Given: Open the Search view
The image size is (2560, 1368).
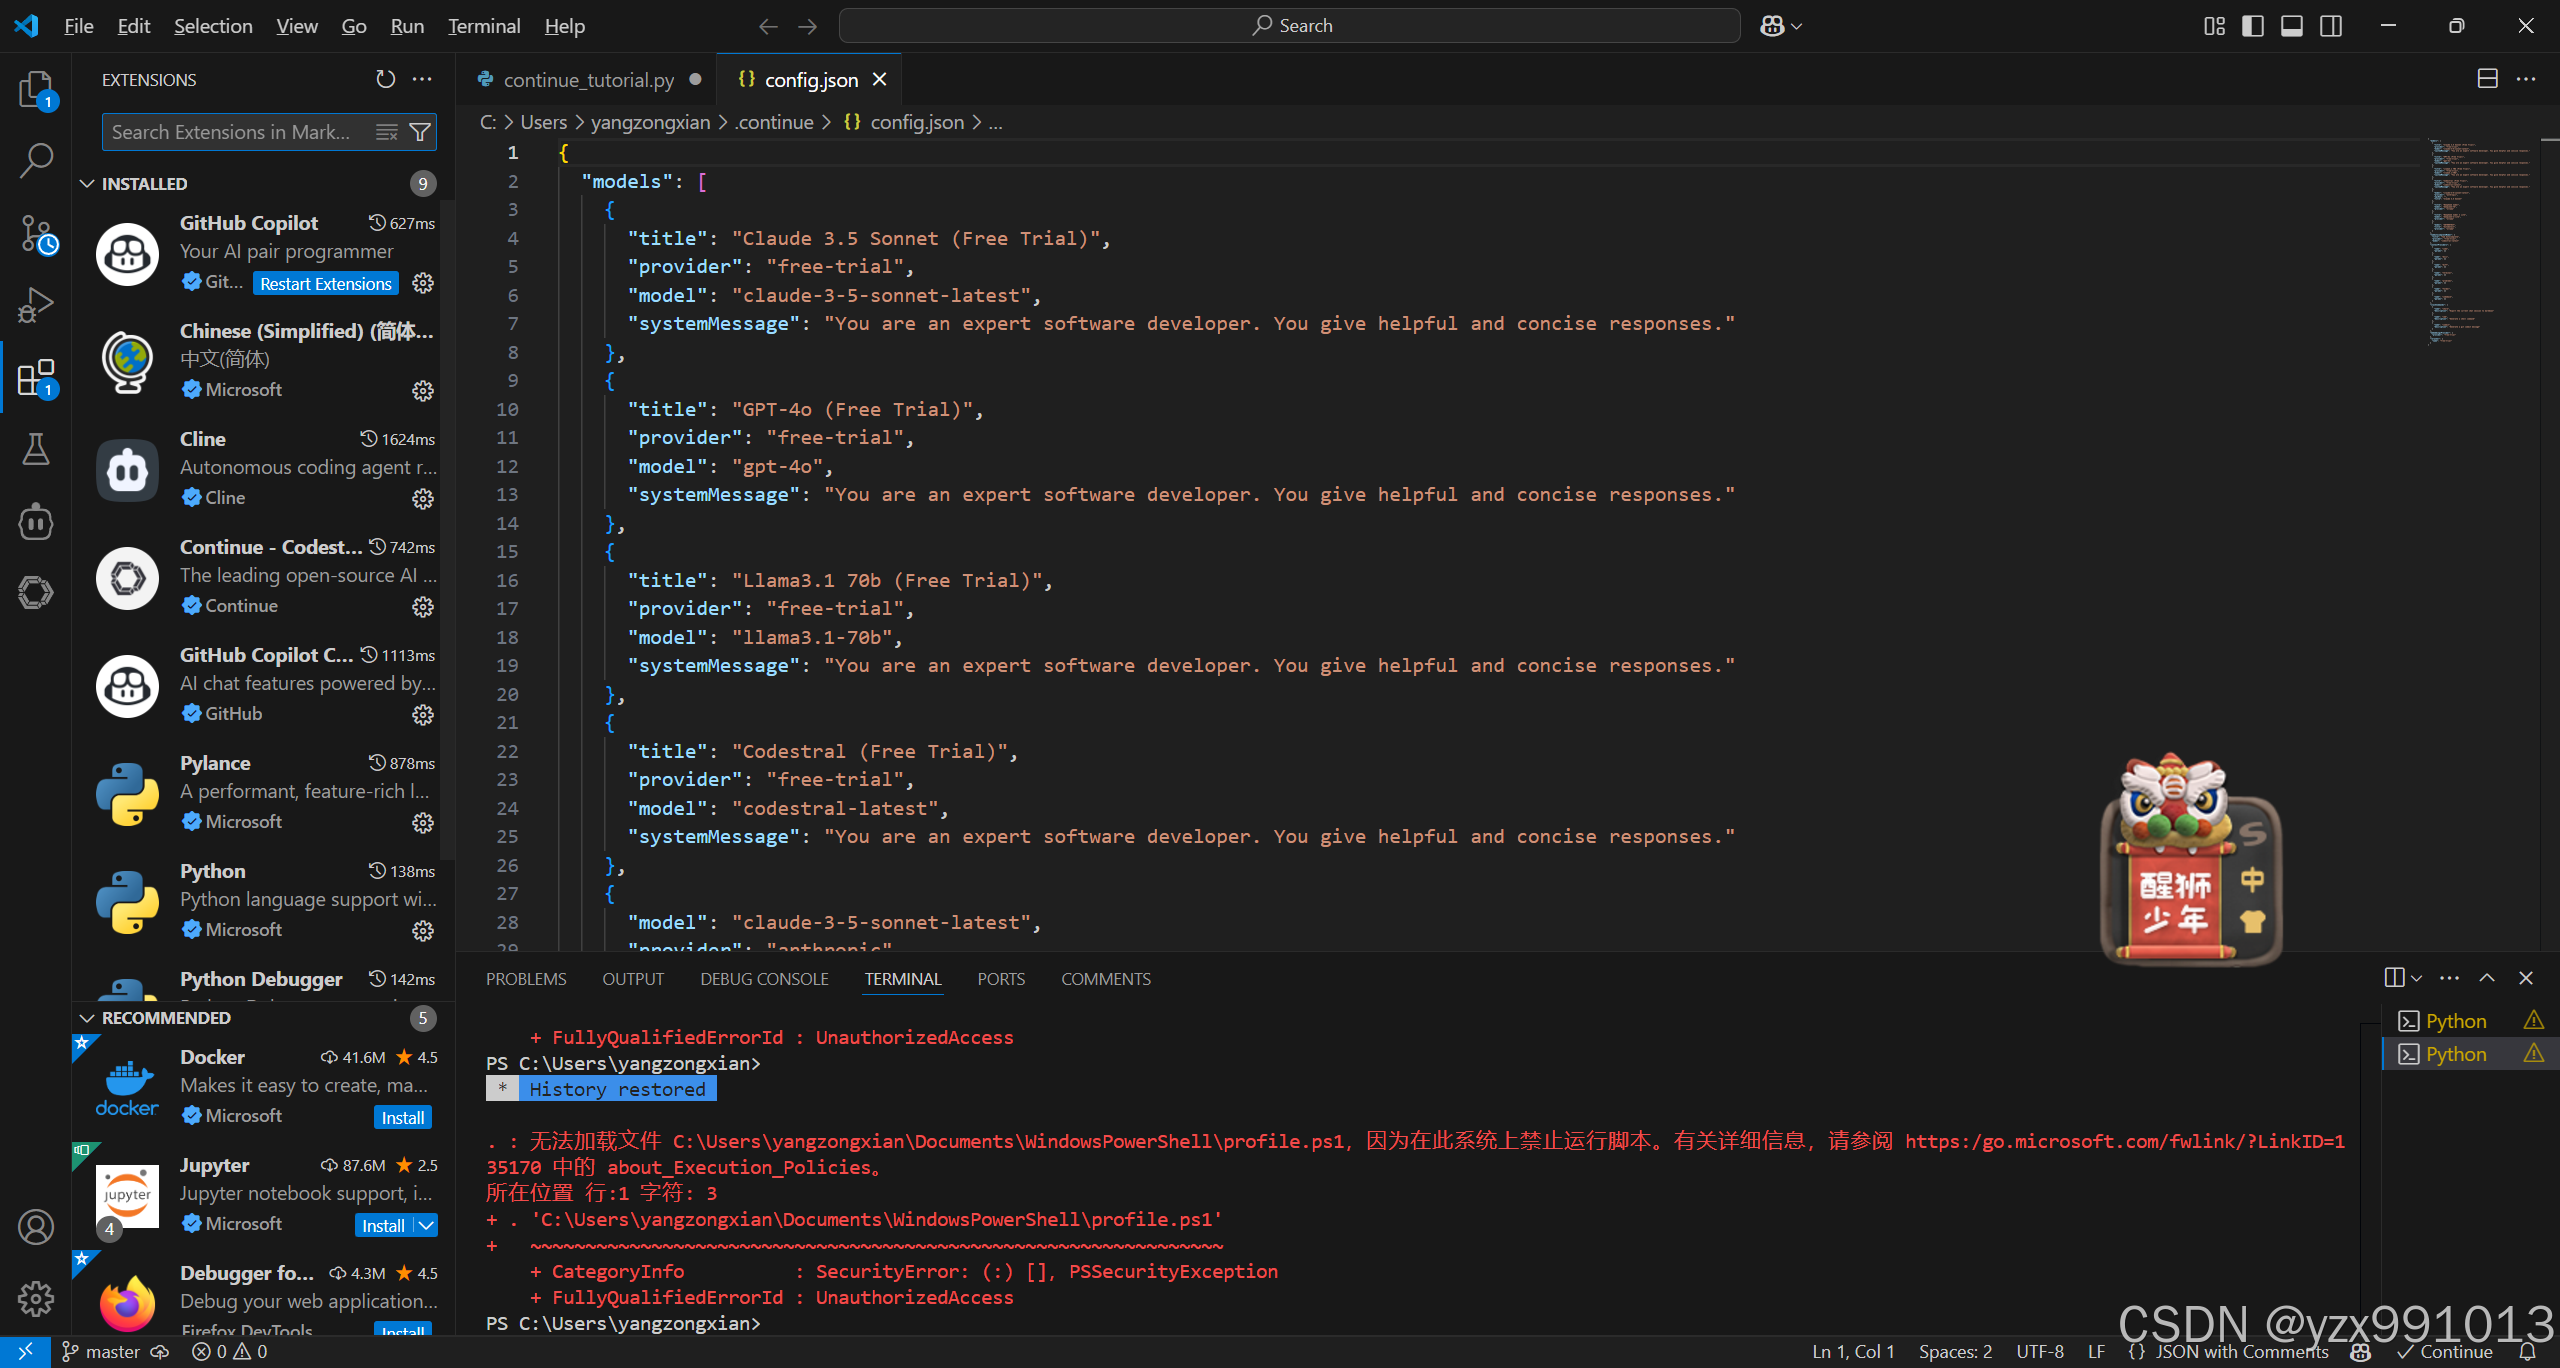Looking at the screenshot, I should tap(36, 158).
